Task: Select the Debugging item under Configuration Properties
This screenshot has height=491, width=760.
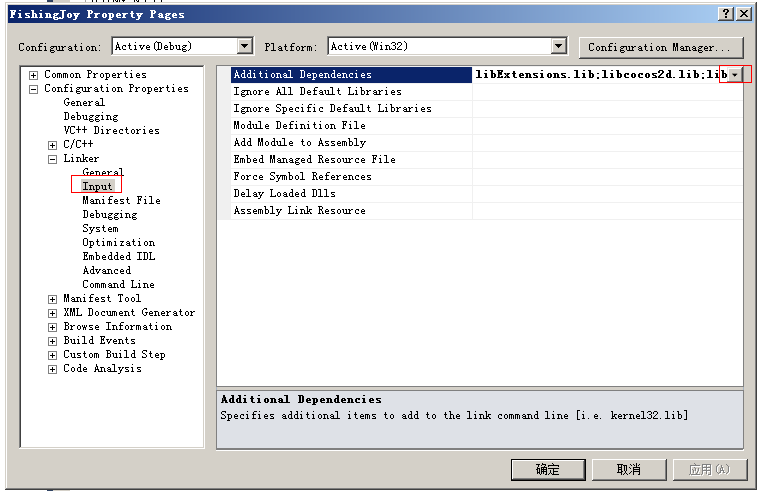Action: [91, 116]
